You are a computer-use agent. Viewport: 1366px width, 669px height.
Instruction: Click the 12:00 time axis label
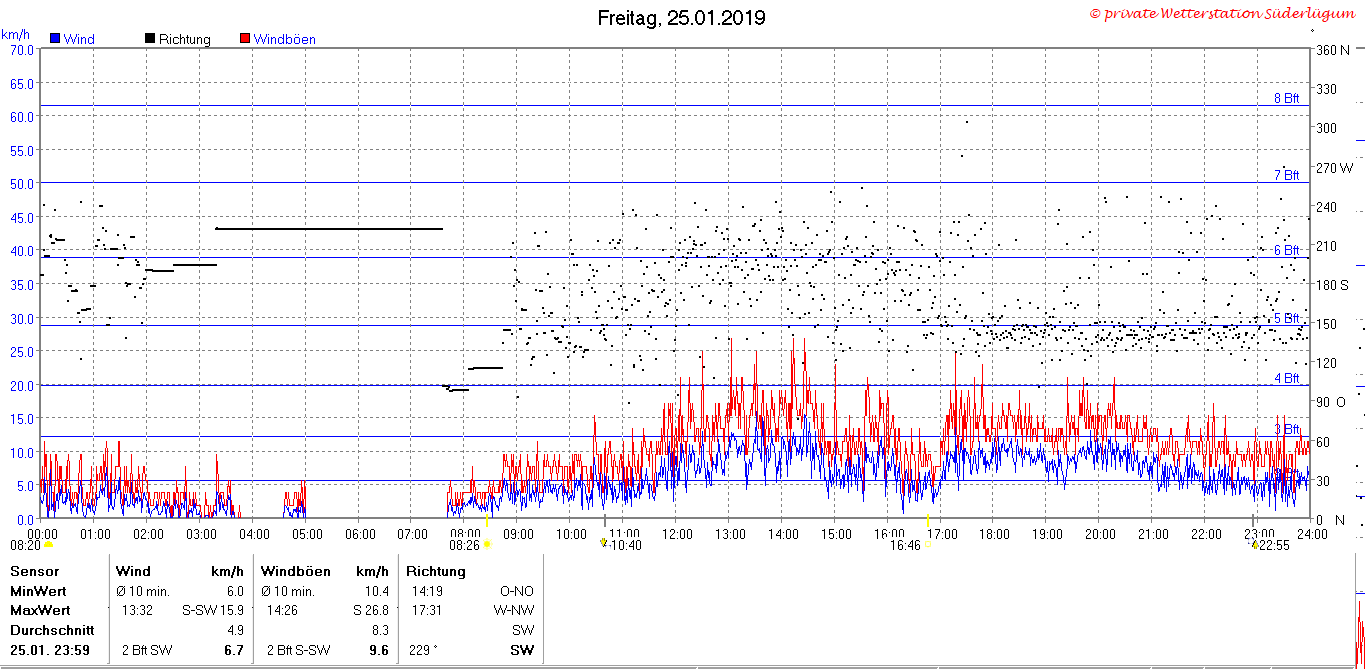tap(677, 533)
